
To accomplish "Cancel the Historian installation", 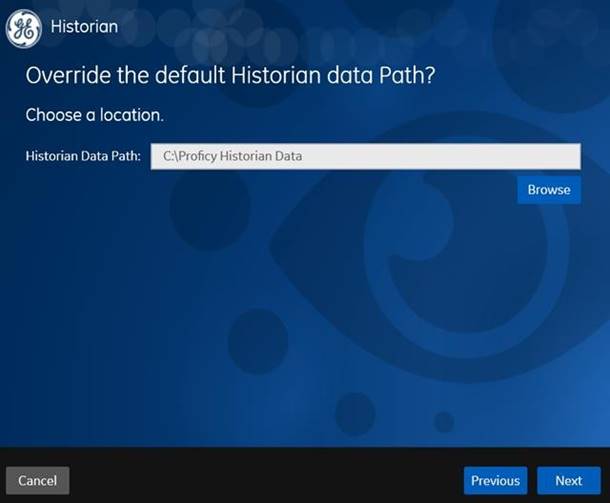I will (x=38, y=481).
